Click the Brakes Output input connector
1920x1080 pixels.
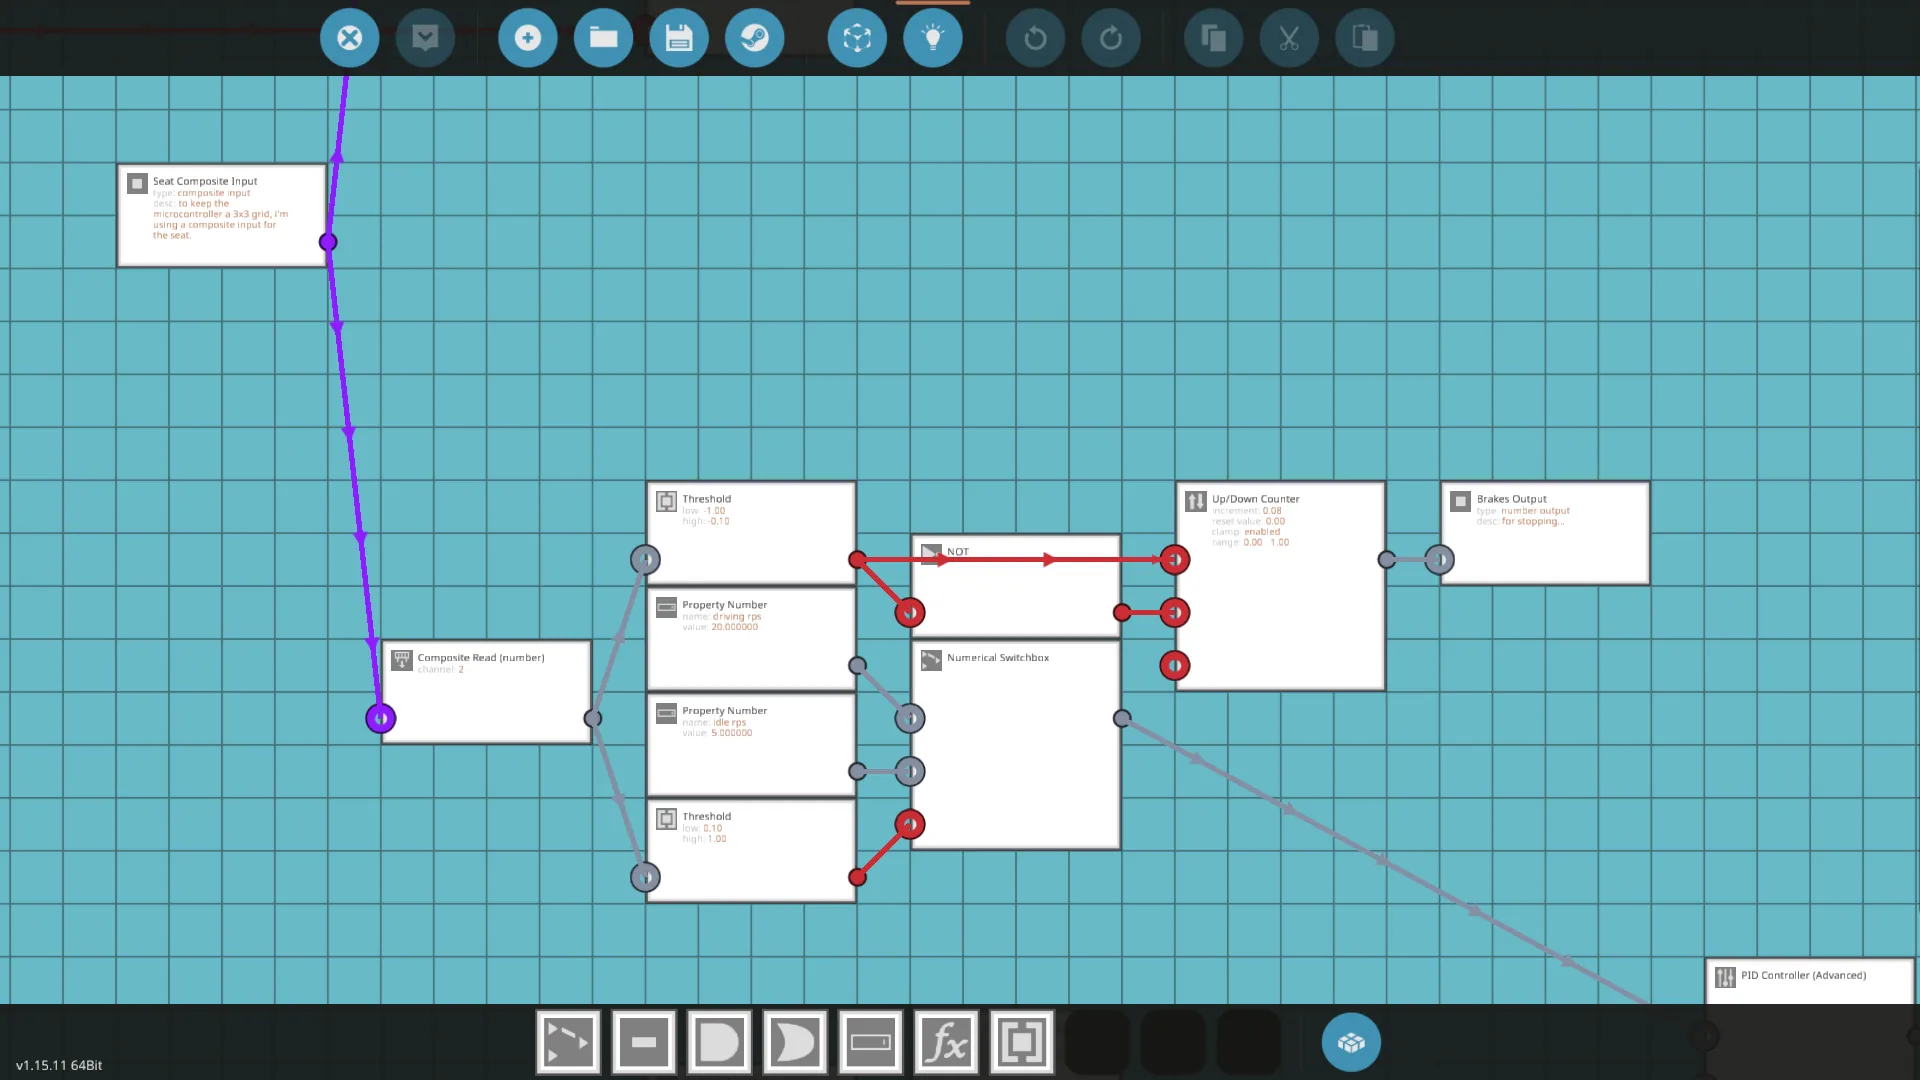[x=1439, y=560]
